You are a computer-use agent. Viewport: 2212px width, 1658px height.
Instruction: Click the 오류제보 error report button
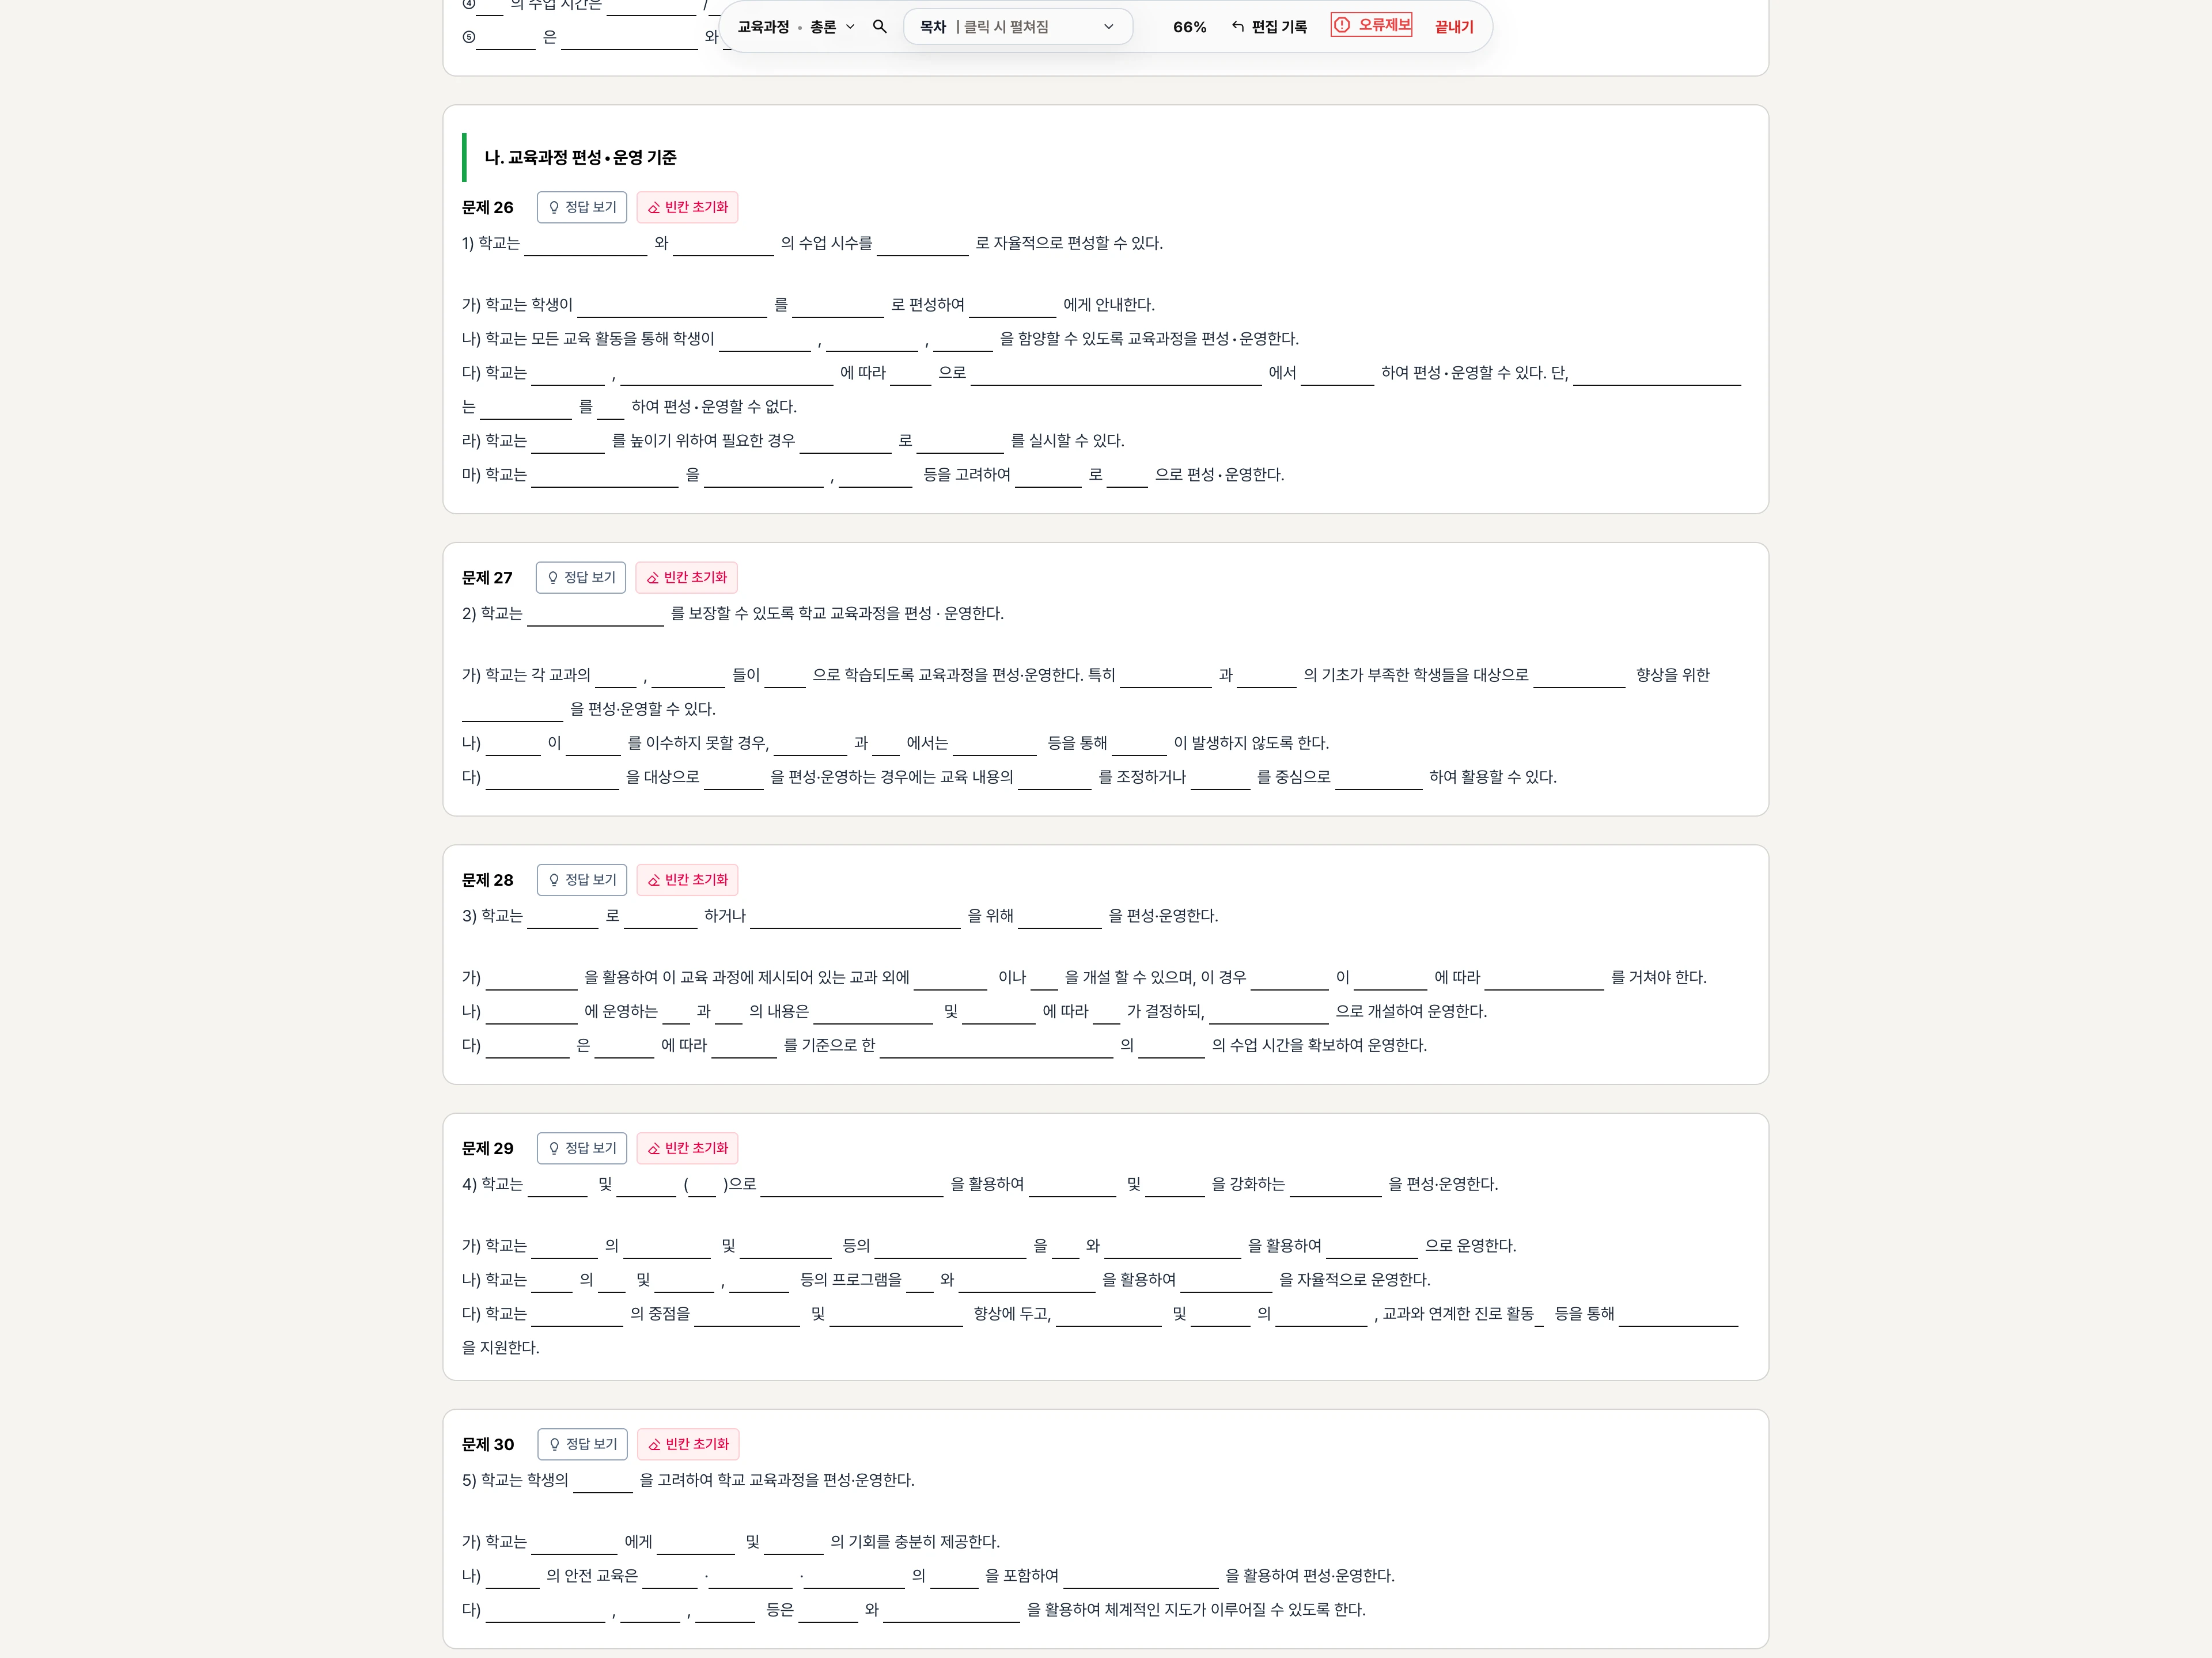1371,25
